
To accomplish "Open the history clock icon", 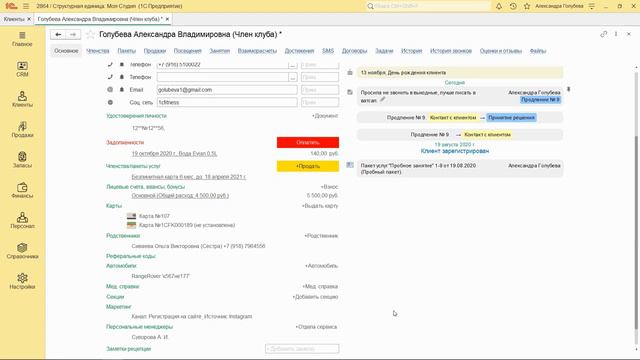I will (x=513, y=6).
